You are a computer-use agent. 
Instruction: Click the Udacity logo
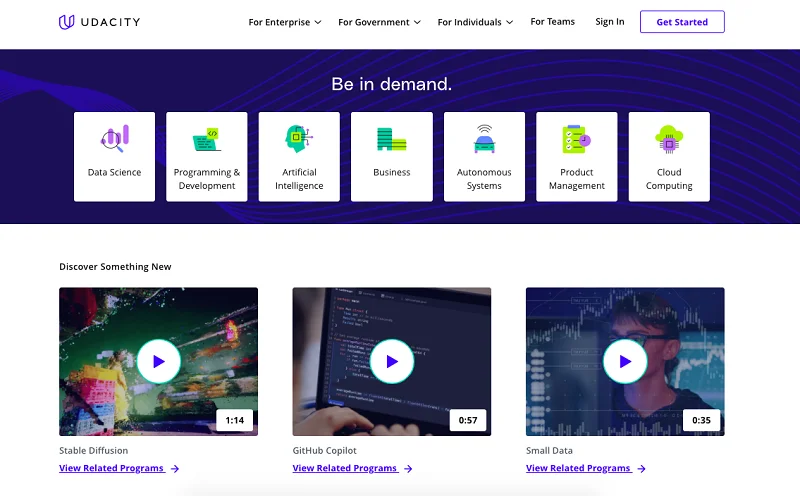coord(98,22)
